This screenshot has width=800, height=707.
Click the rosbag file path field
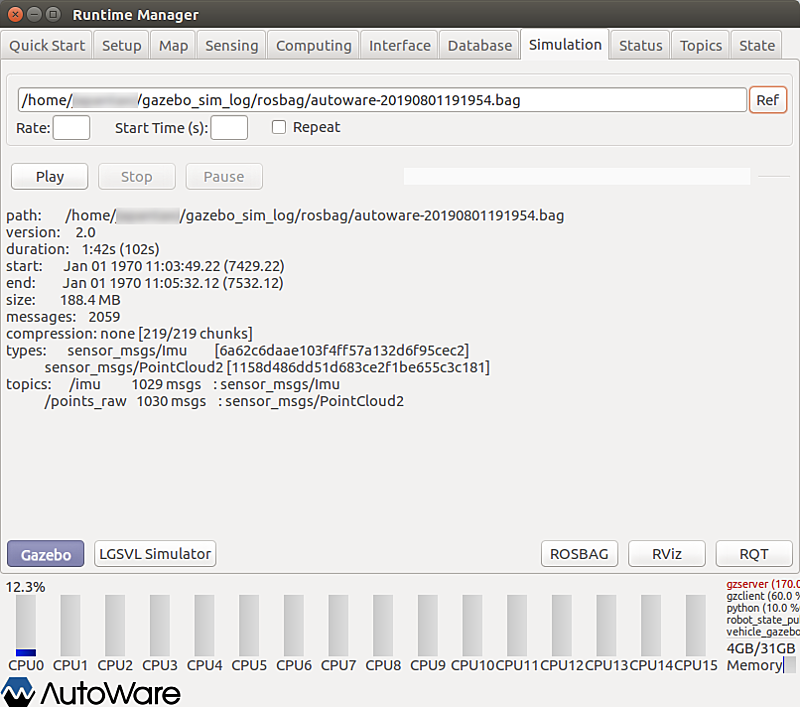click(382, 99)
